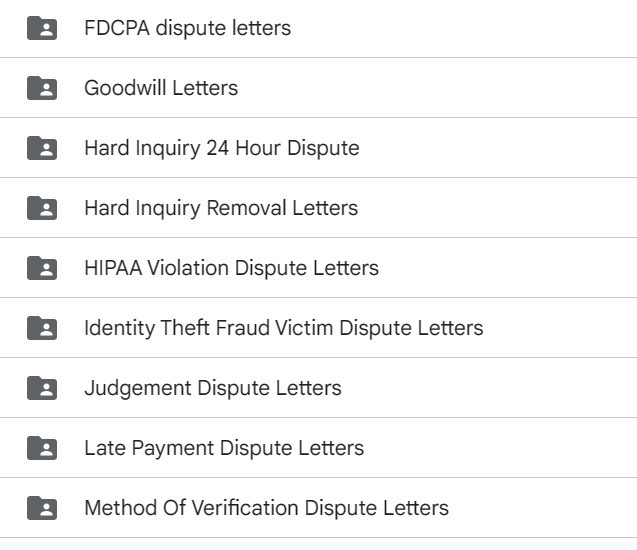Select Identity Theft Fraud Victim Dispute Letters text
This screenshot has width=637, height=550.
click(x=284, y=328)
